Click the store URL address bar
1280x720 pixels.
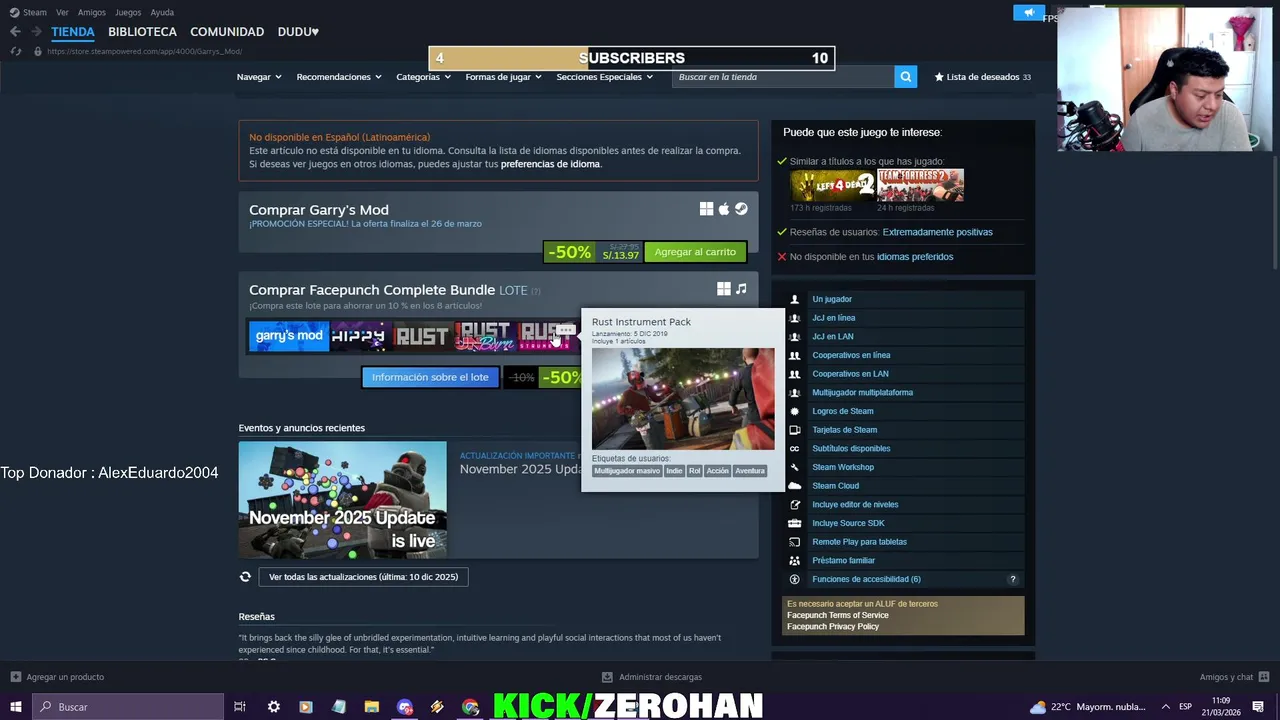pyautogui.click(x=144, y=51)
